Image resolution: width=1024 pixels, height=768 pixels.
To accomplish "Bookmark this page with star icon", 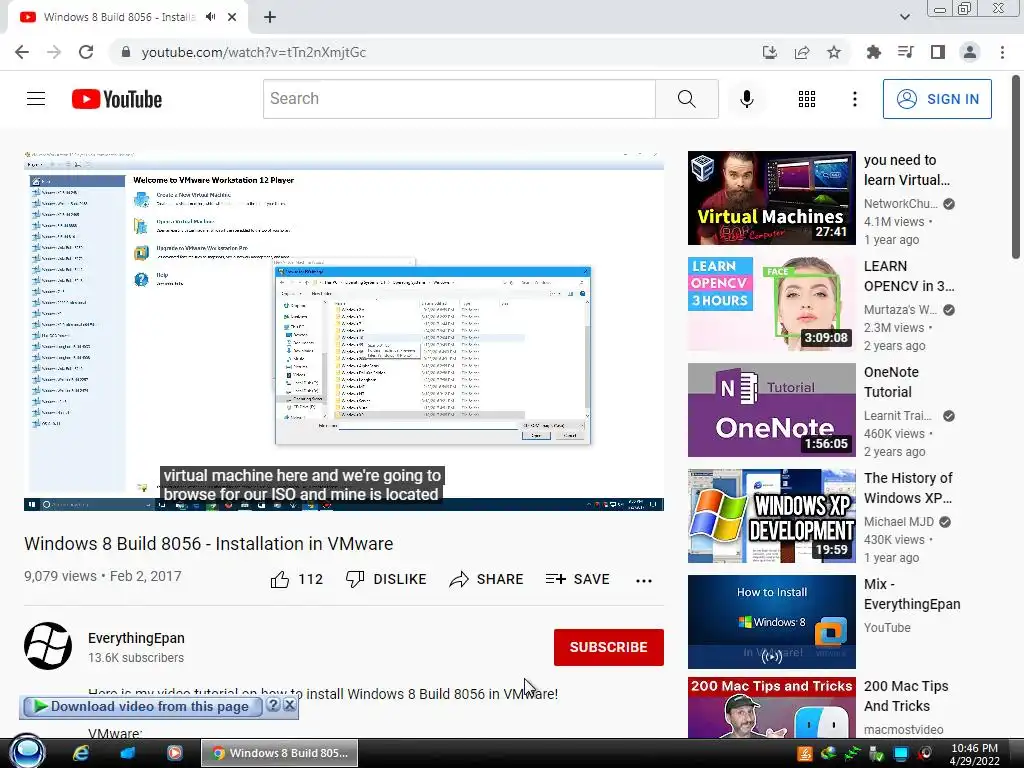I will point(834,52).
